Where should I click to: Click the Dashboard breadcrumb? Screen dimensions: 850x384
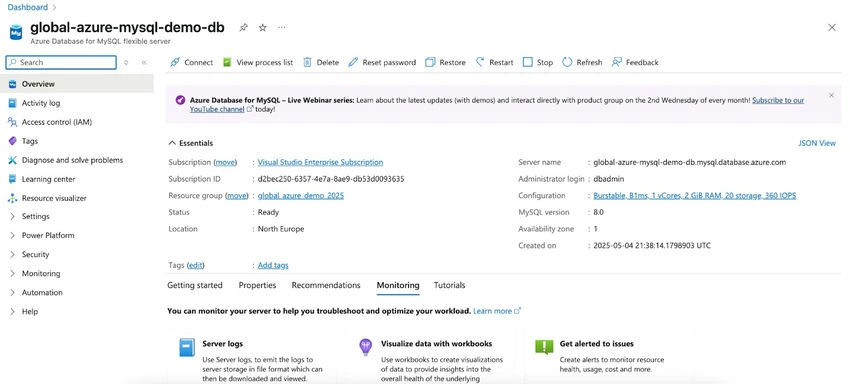(27, 8)
